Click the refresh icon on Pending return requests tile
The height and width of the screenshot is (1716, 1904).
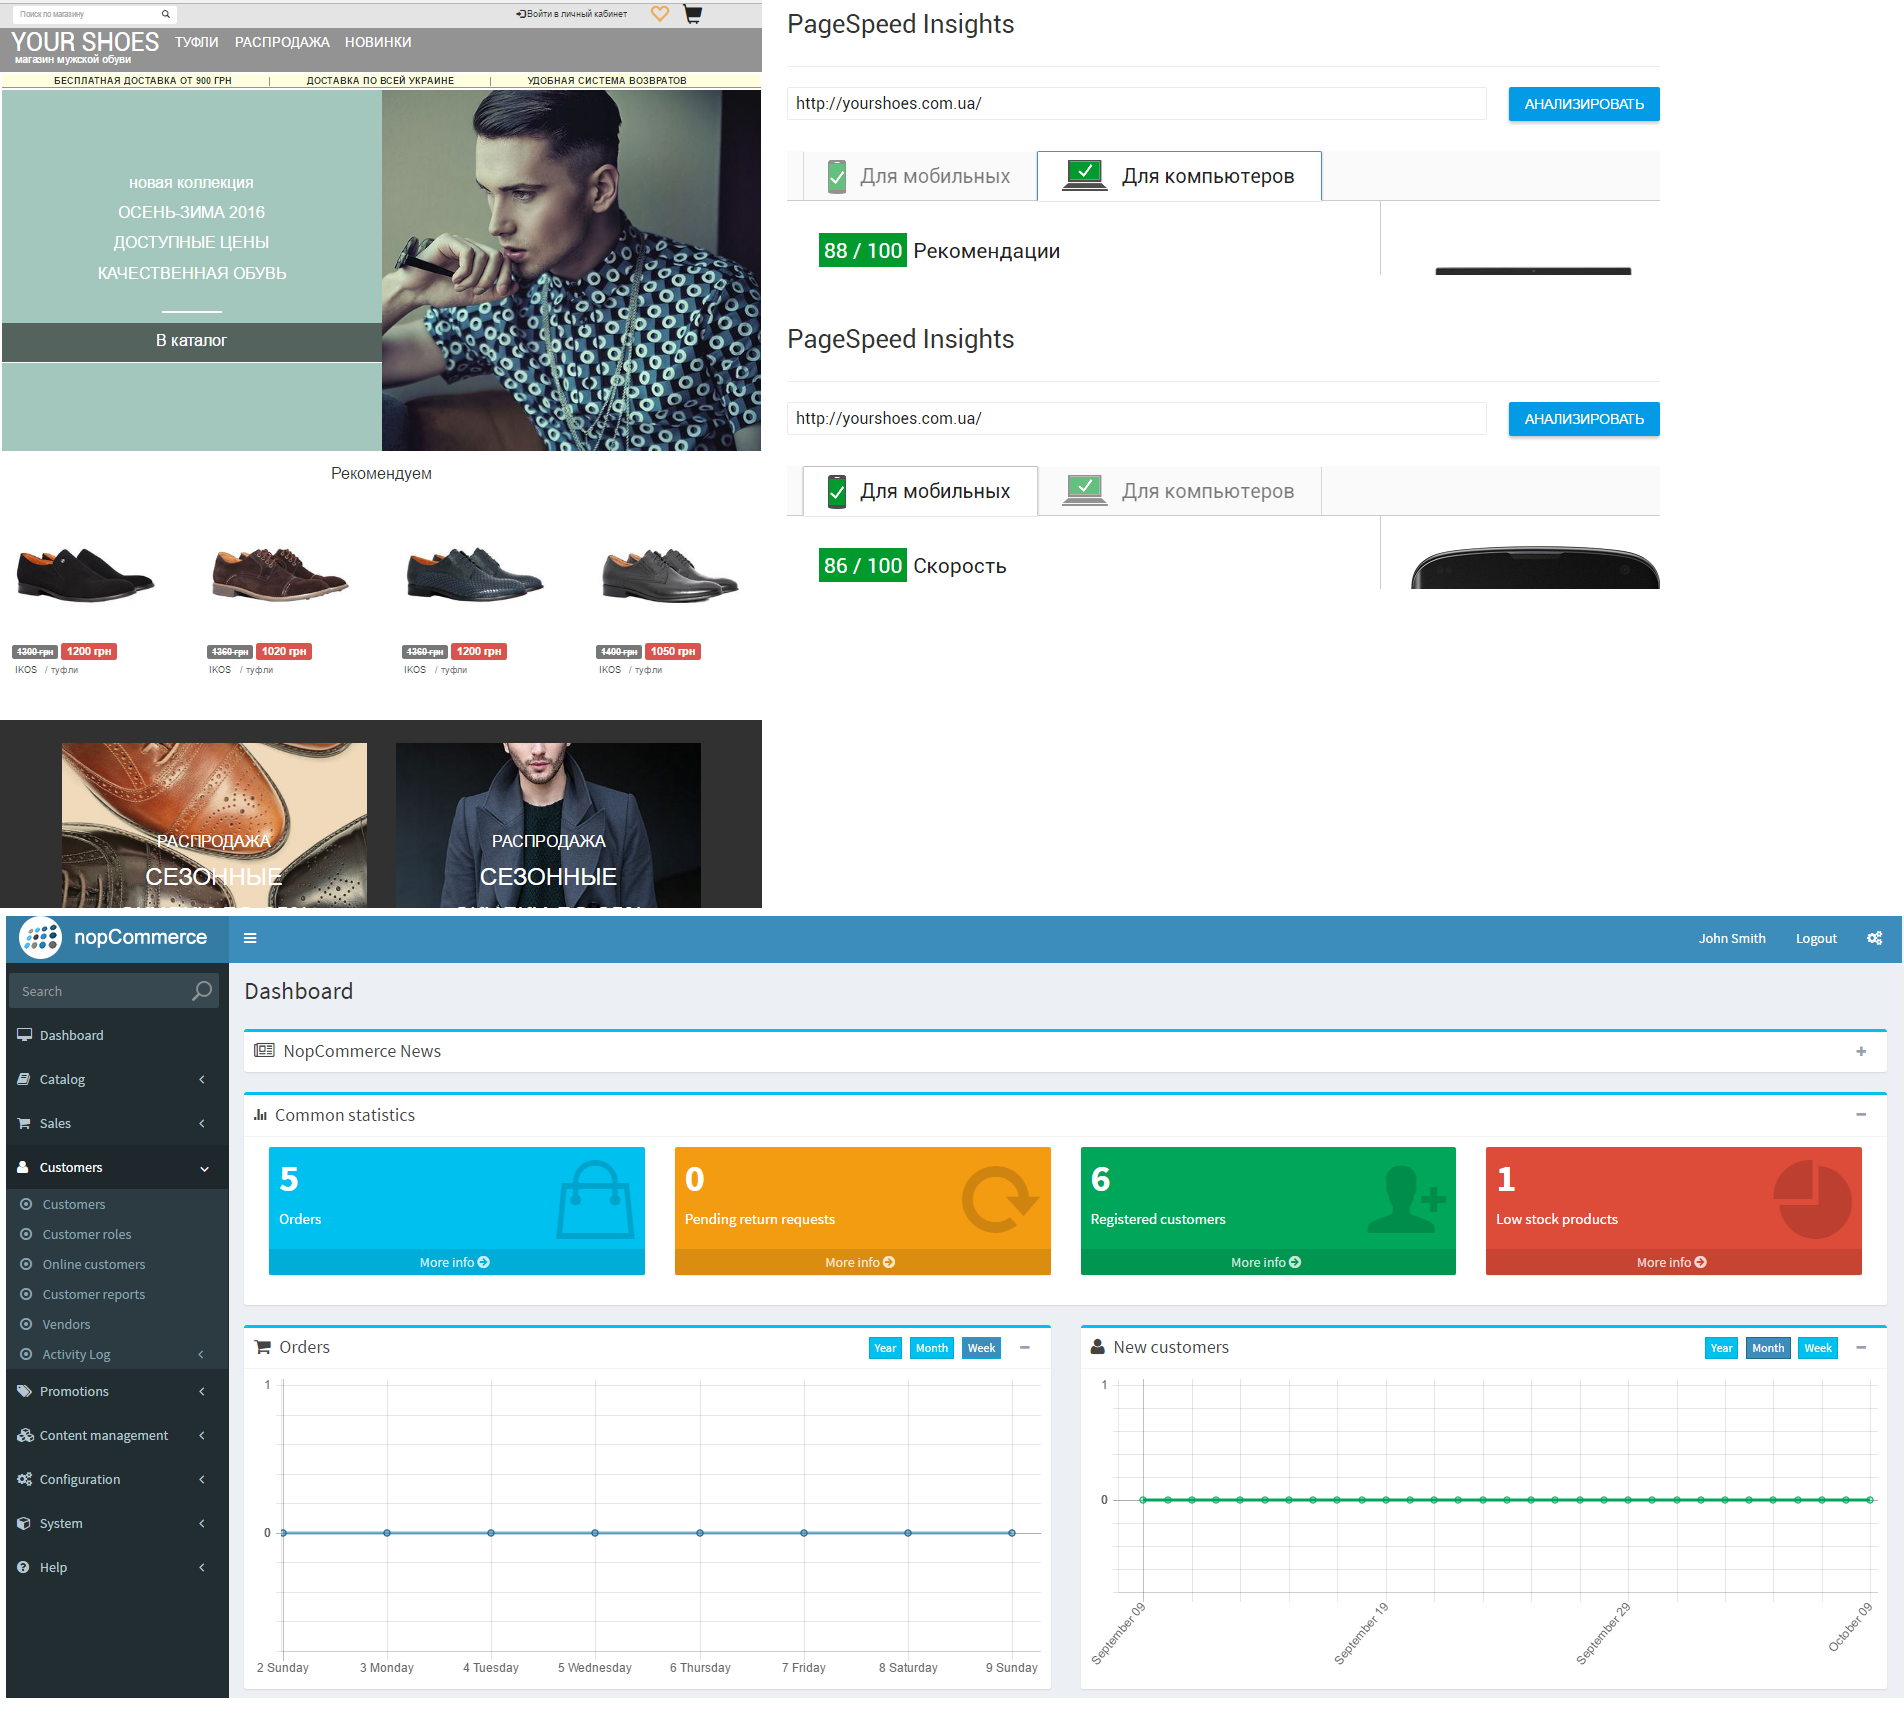point(1000,1199)
